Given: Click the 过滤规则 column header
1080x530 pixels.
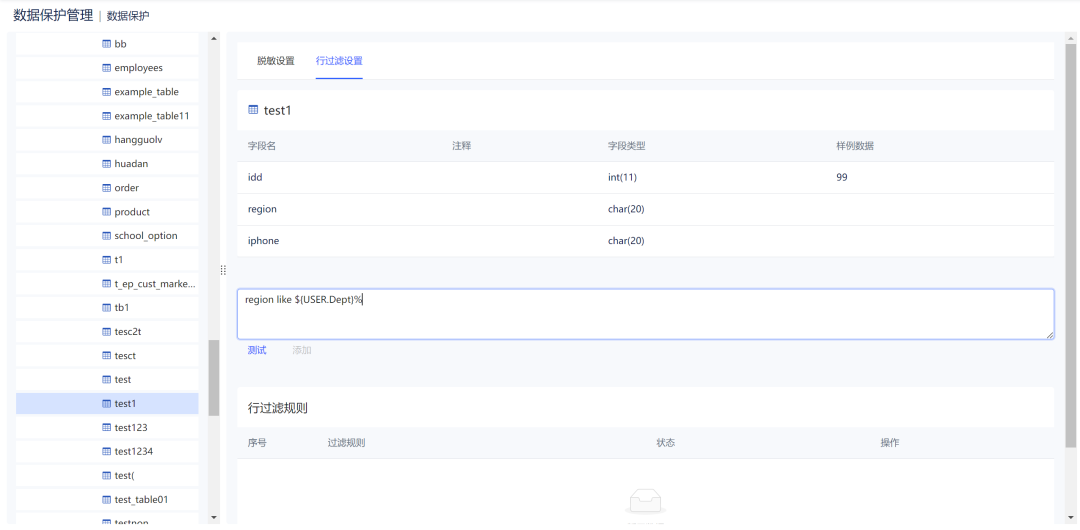Looking at the screenshot, I should [346, 442].
